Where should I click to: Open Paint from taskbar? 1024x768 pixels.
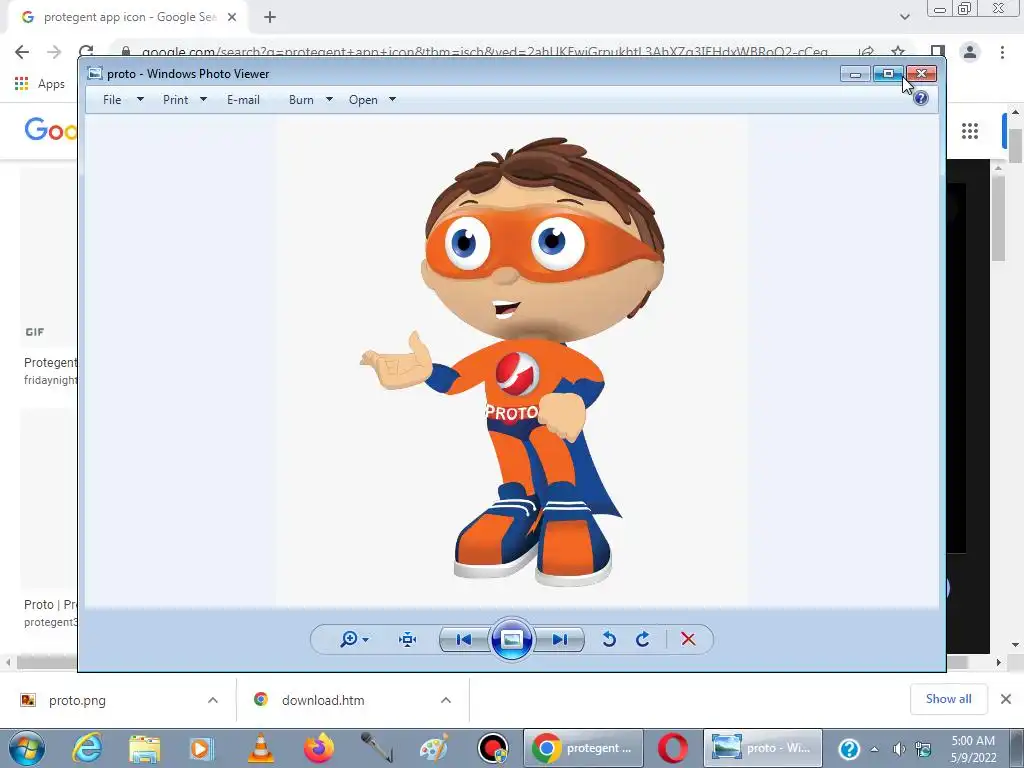[x=434, y=748]
